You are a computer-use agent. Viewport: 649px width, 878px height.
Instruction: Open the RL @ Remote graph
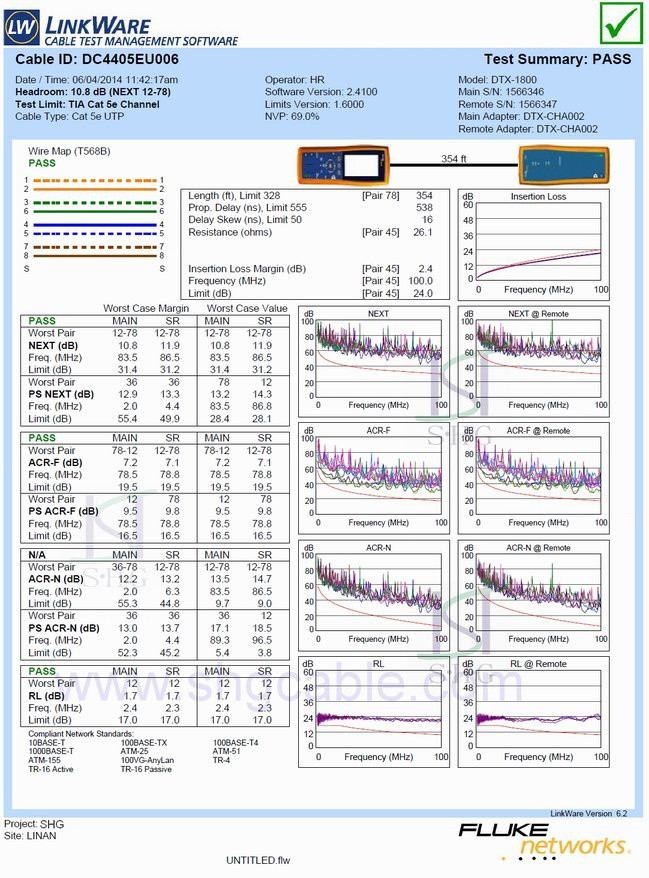pos(534,712)
